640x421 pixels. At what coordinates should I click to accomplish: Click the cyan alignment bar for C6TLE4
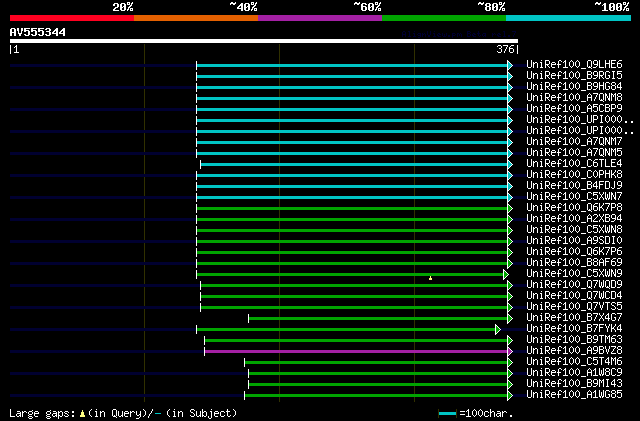click(x=354, y=165)
